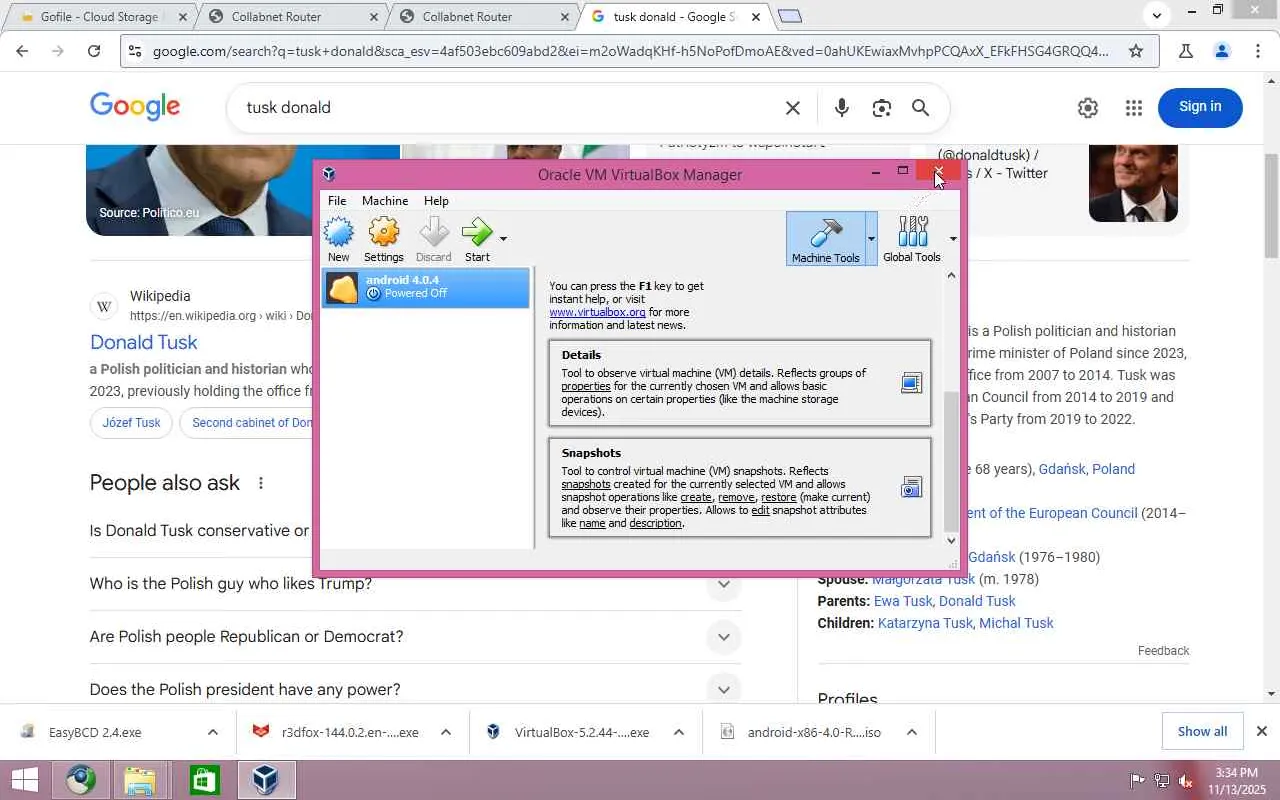Open File Explorer from the taskbar
Screen dimensions: 1280x800
tap(140, 780)
